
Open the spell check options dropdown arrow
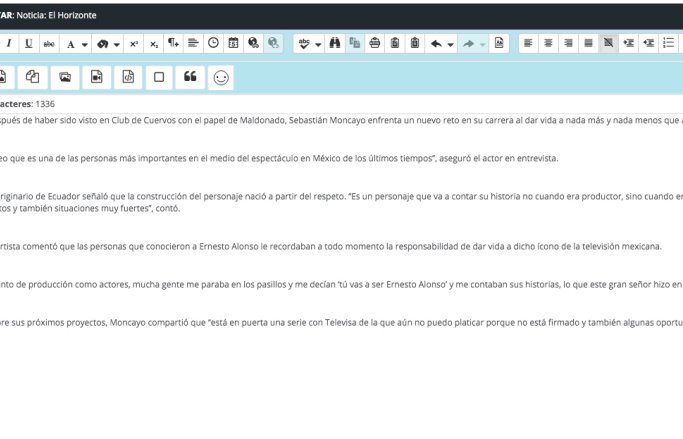[x=318, y=44]
